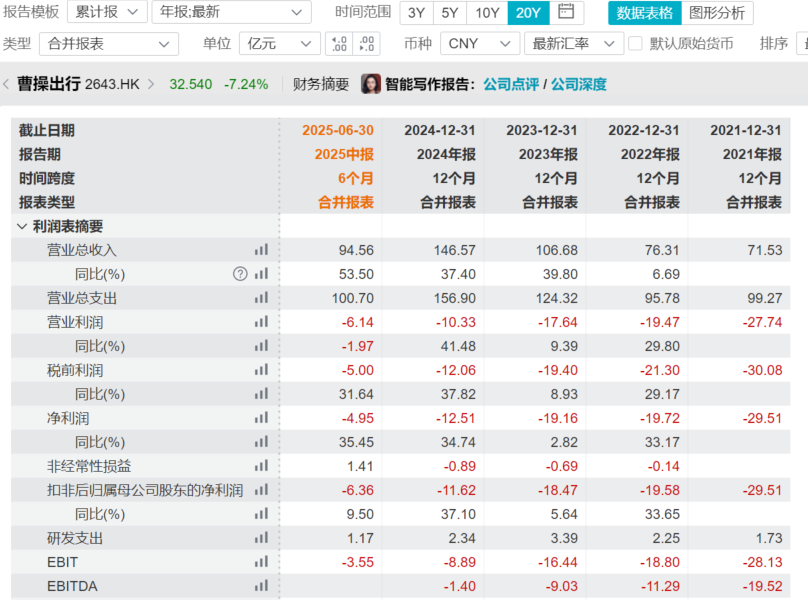Click the help question mark next to 同比(%)
Viewport: 808px width, 600px height.
[240, 274]
